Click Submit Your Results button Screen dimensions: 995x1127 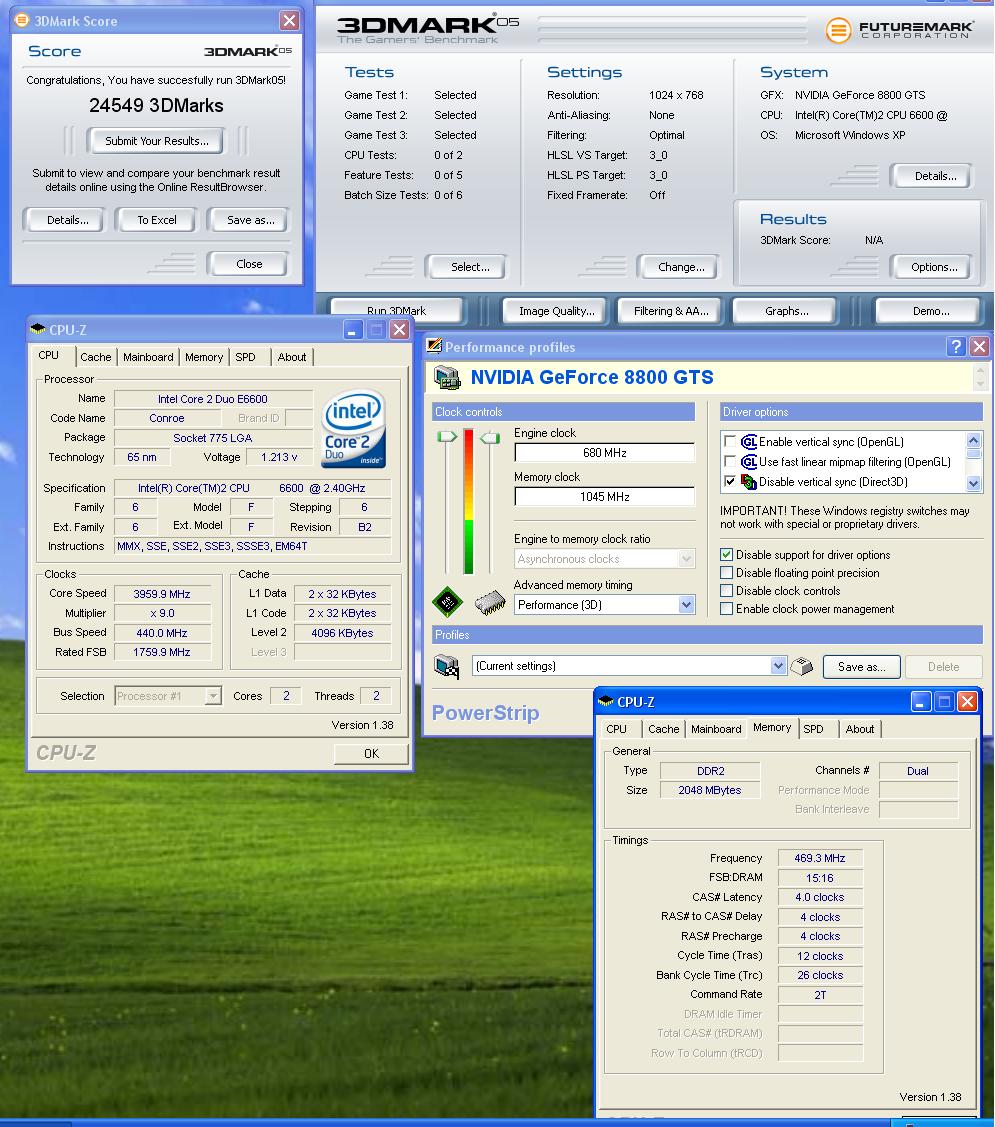(156, 141)
